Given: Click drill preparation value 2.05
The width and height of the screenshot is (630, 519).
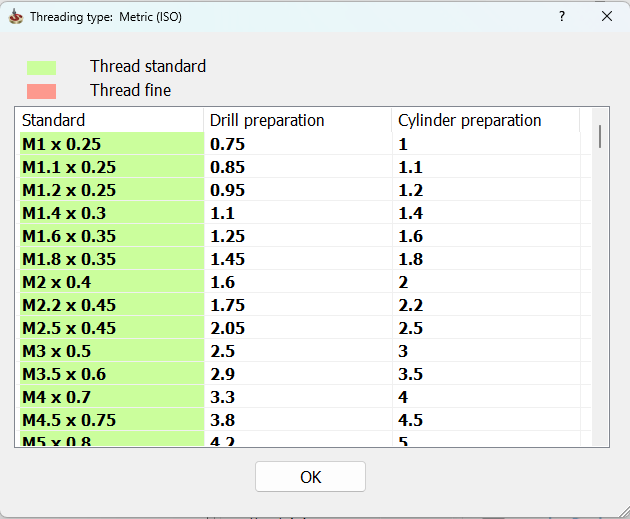Looking at the screenshot, I should [x=228, y=328].
